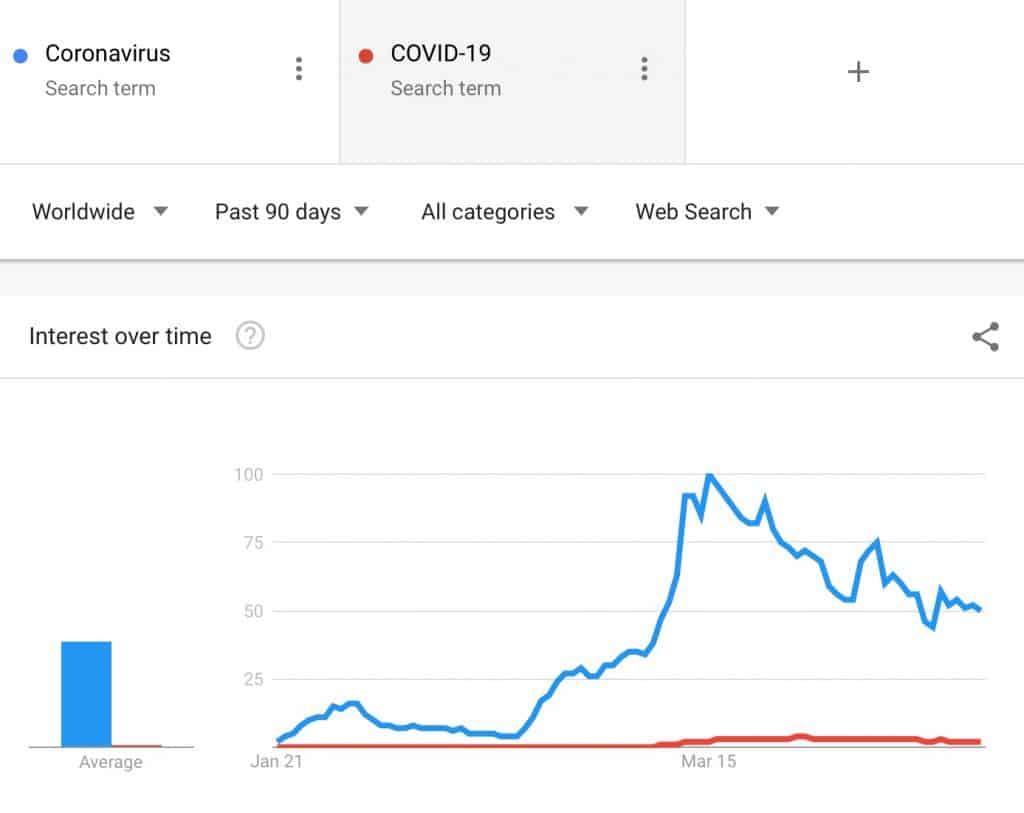Screen dimensions: 1024x813
Task: Open the Web Search type dropdown
Action: click(707, 212)
